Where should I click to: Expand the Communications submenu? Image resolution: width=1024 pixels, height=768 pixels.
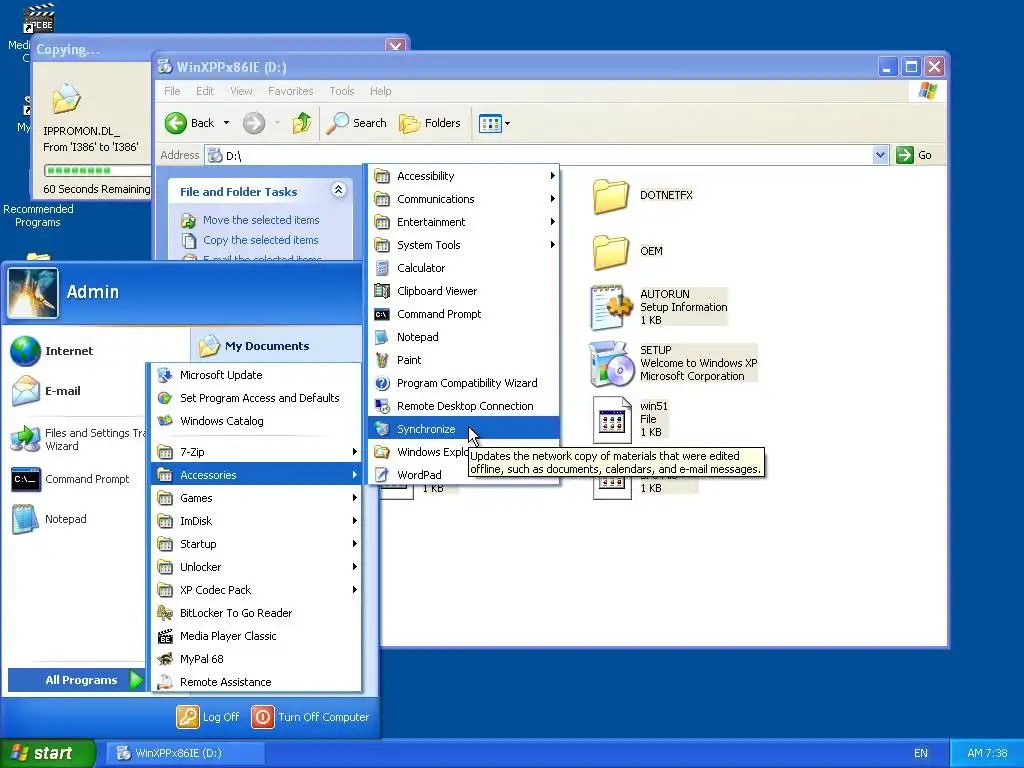coord(464,199)
